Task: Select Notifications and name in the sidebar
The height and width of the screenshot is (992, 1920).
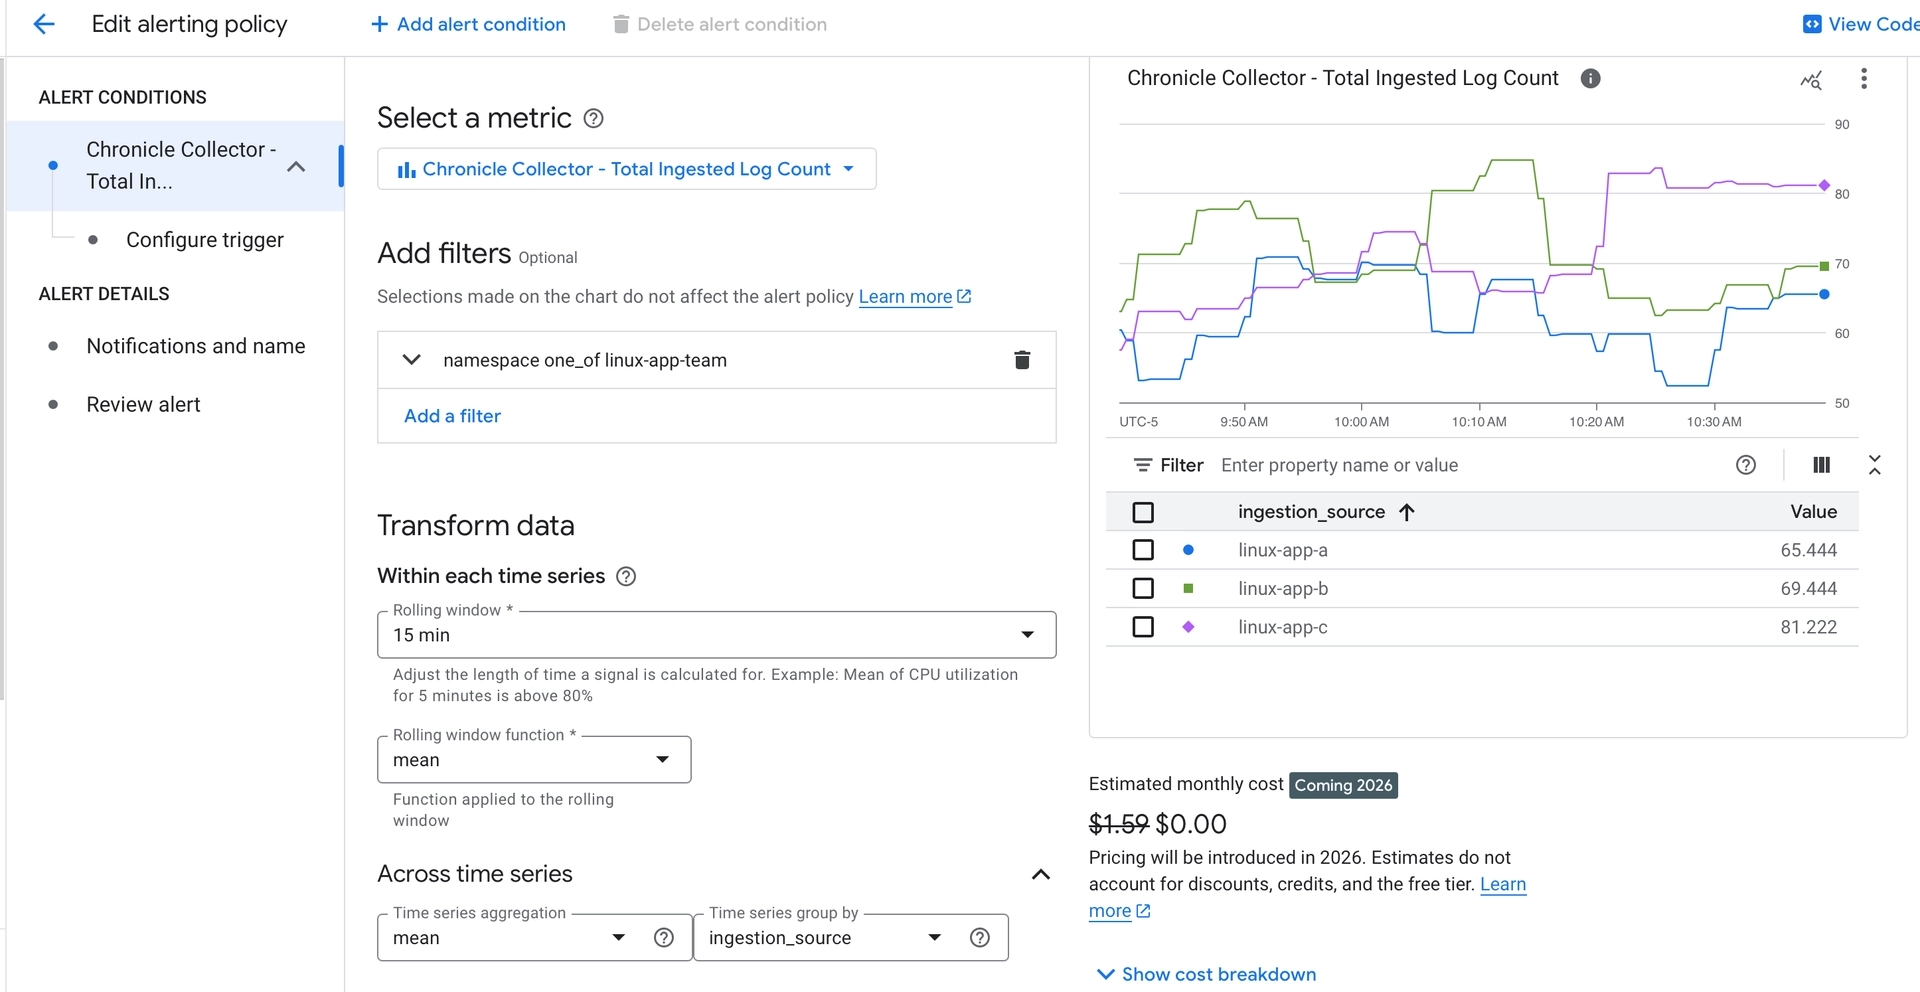Action: (195, 345)
